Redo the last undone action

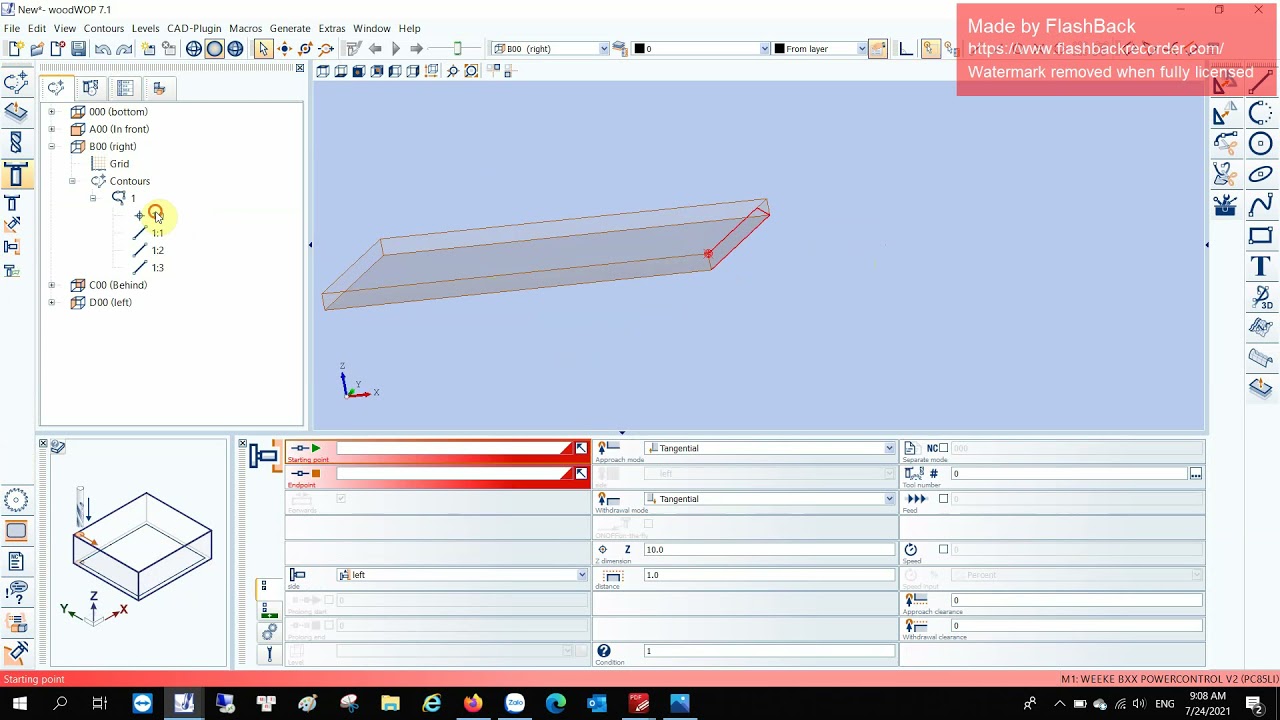tap(124, 48)
